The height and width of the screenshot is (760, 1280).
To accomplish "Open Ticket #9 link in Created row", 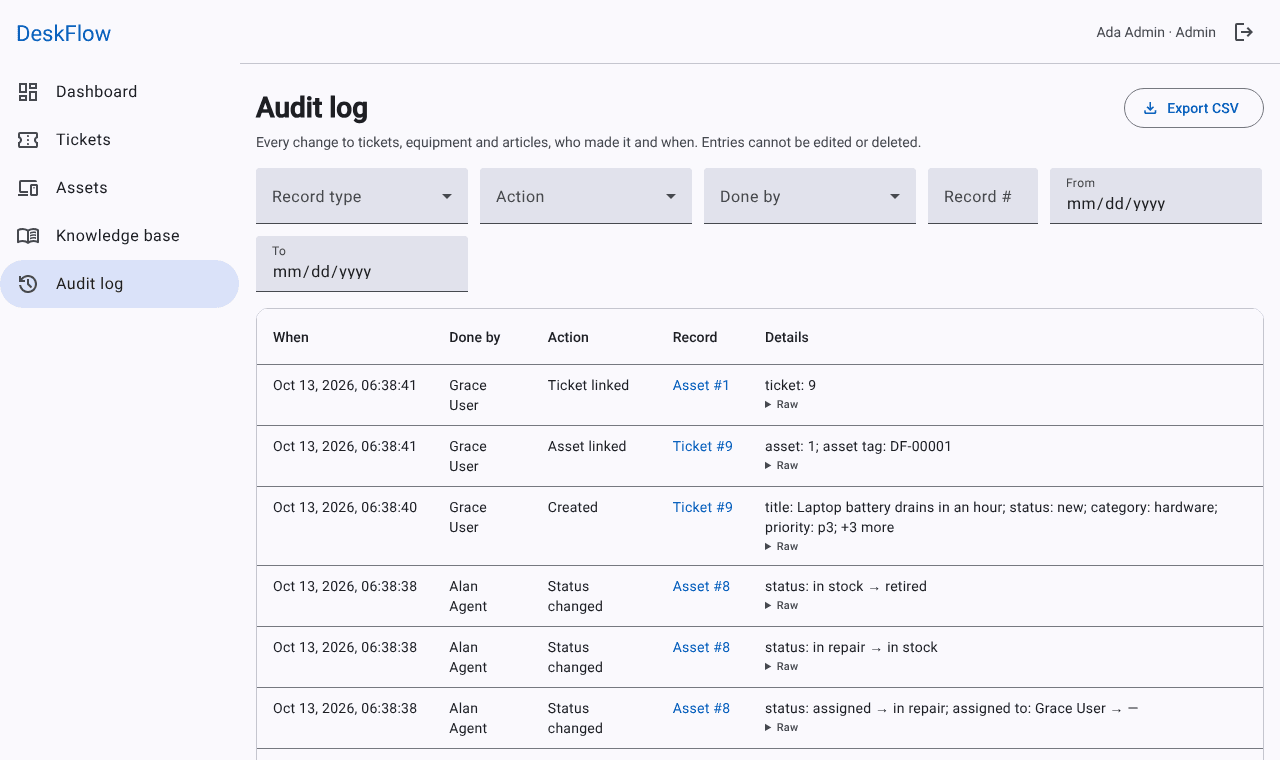I will [x=703, y=507].
